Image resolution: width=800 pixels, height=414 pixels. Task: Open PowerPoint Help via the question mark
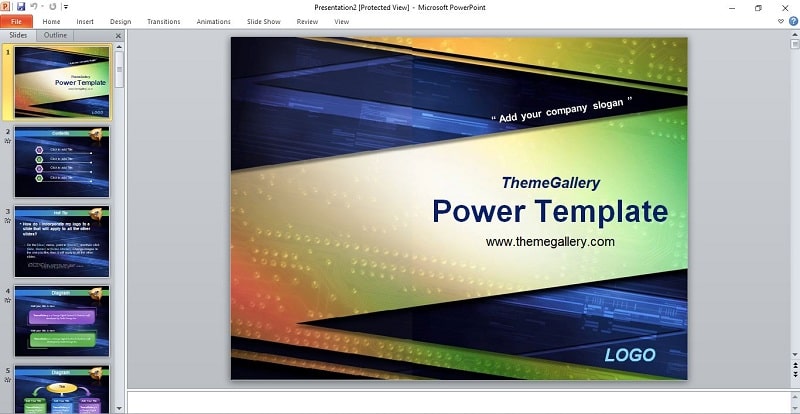pos(793,21)
